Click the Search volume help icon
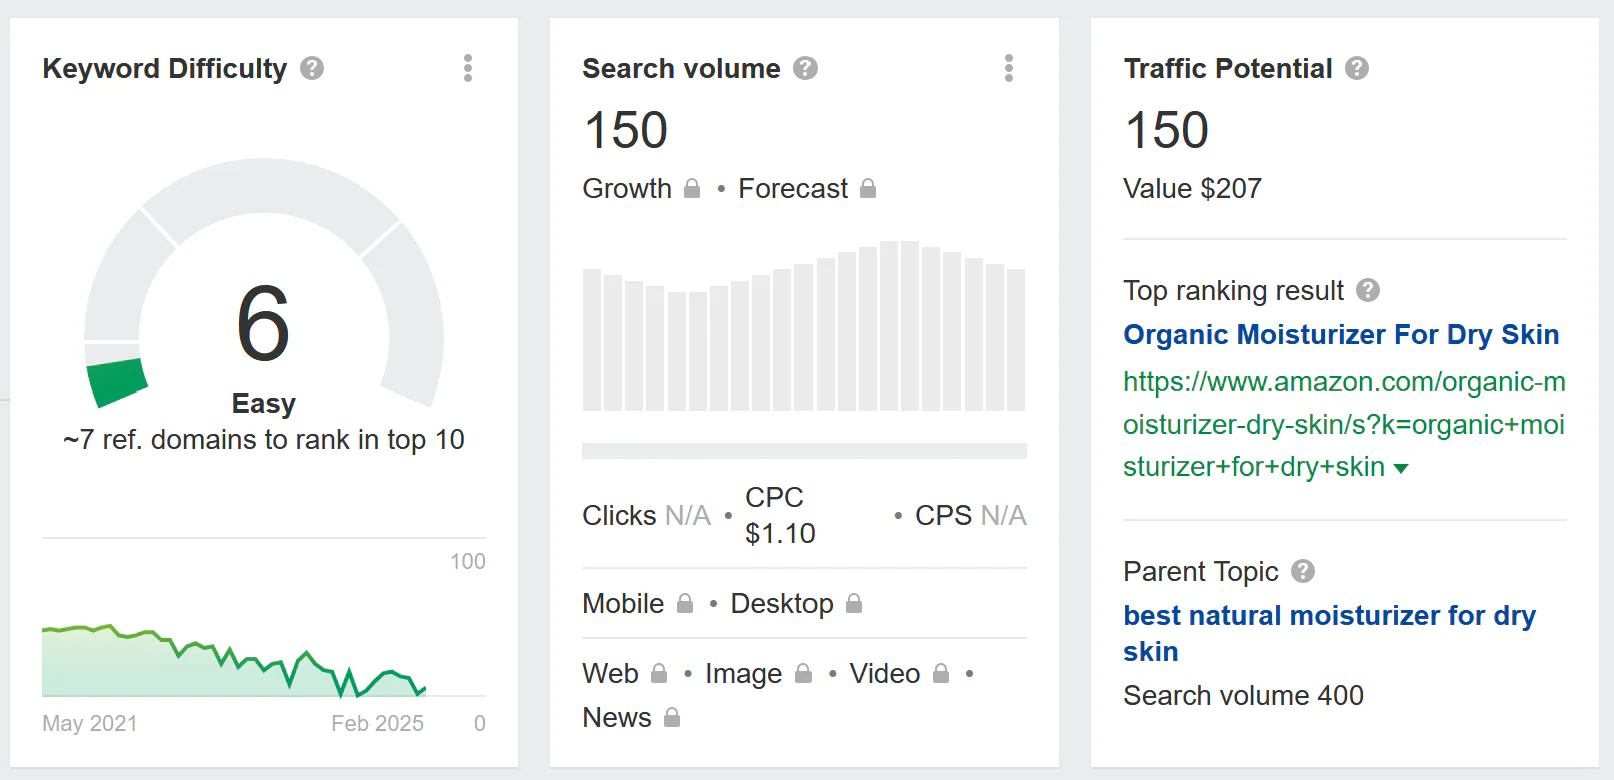The height and width of the screenshot is (780, 1614). coord(805,68)
